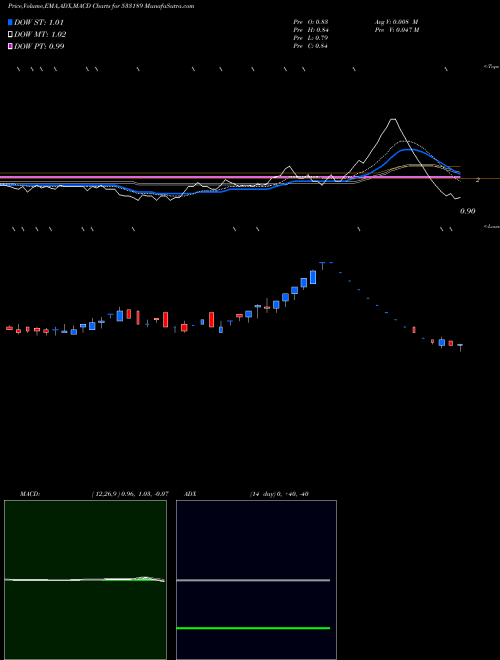Click the dark blue ADX chart panel

point(256,580)
